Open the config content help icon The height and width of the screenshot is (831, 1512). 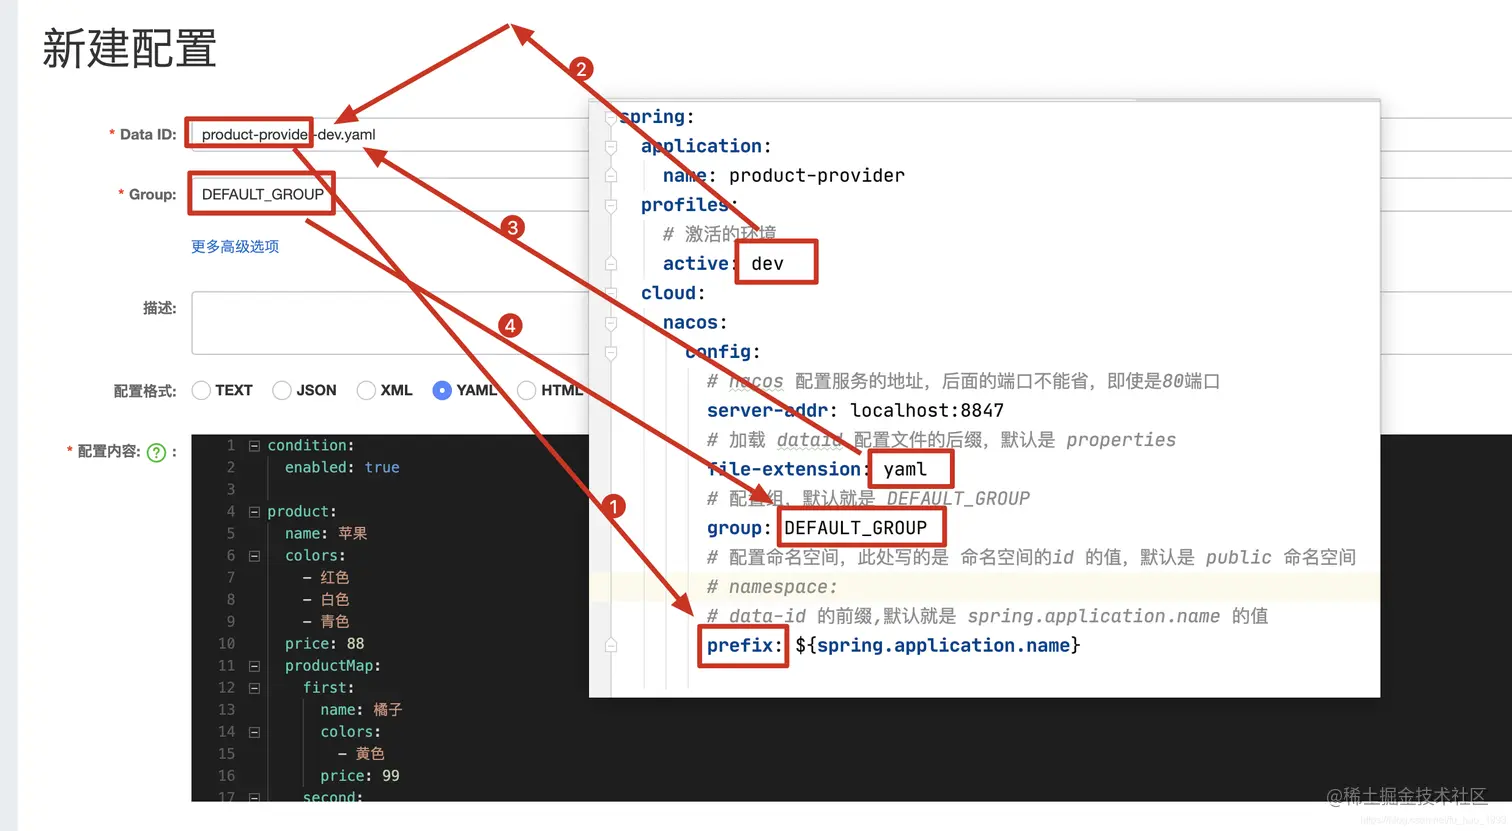point(156,453)
